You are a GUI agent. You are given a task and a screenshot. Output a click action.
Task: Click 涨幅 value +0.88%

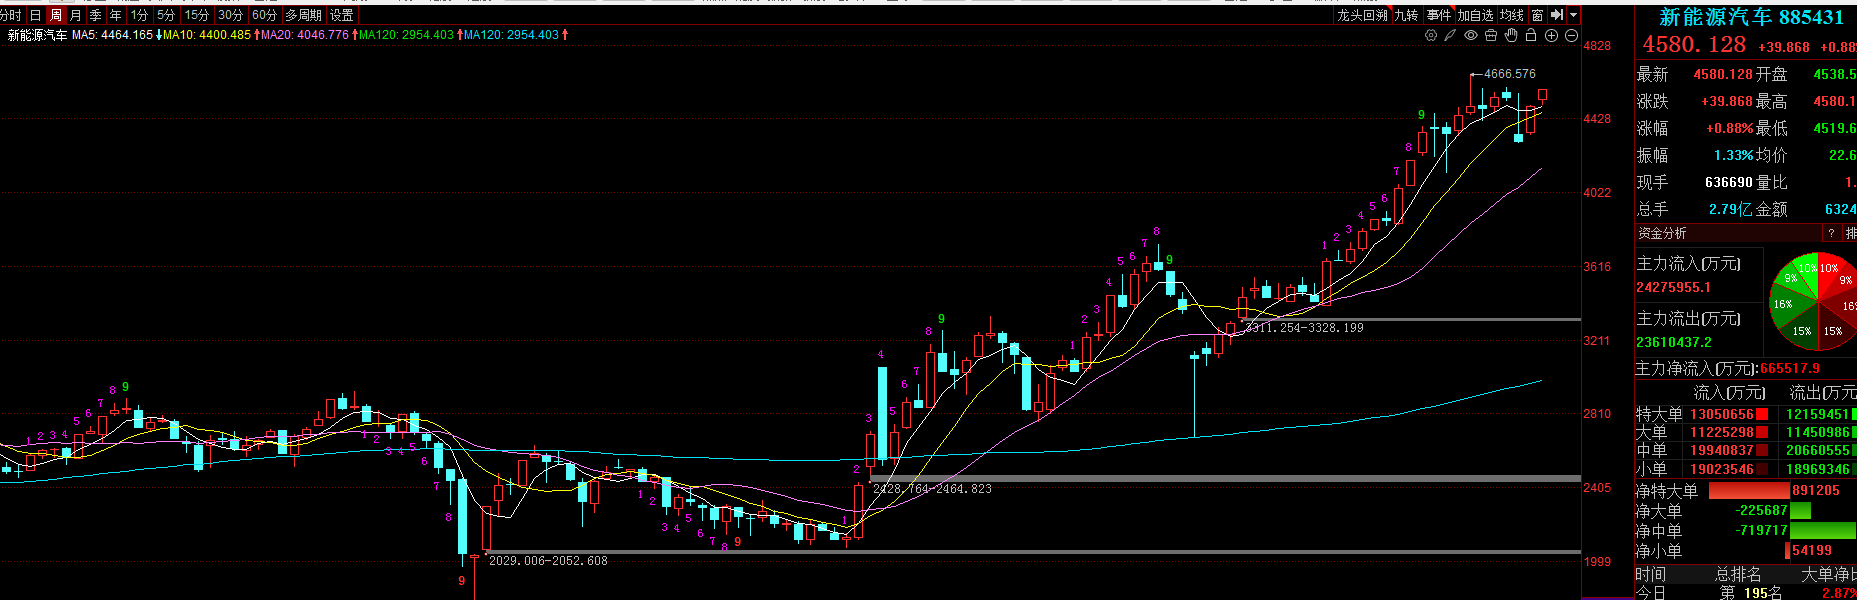[1730, 128]
